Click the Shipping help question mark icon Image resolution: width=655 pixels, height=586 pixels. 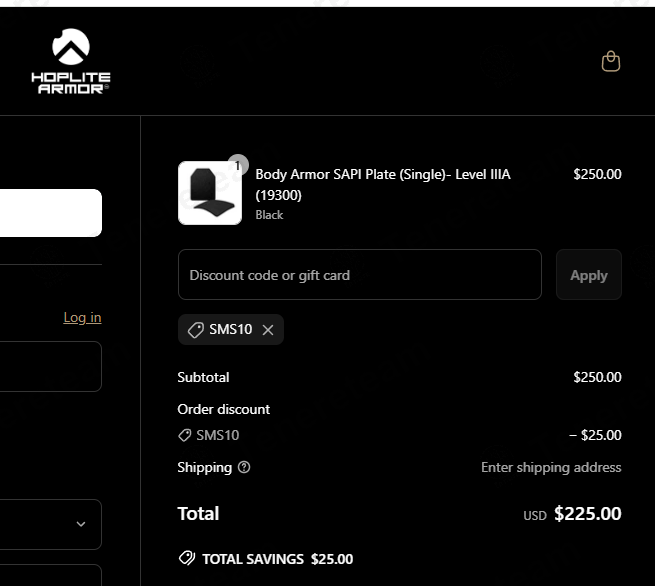(x=245, y=467)
